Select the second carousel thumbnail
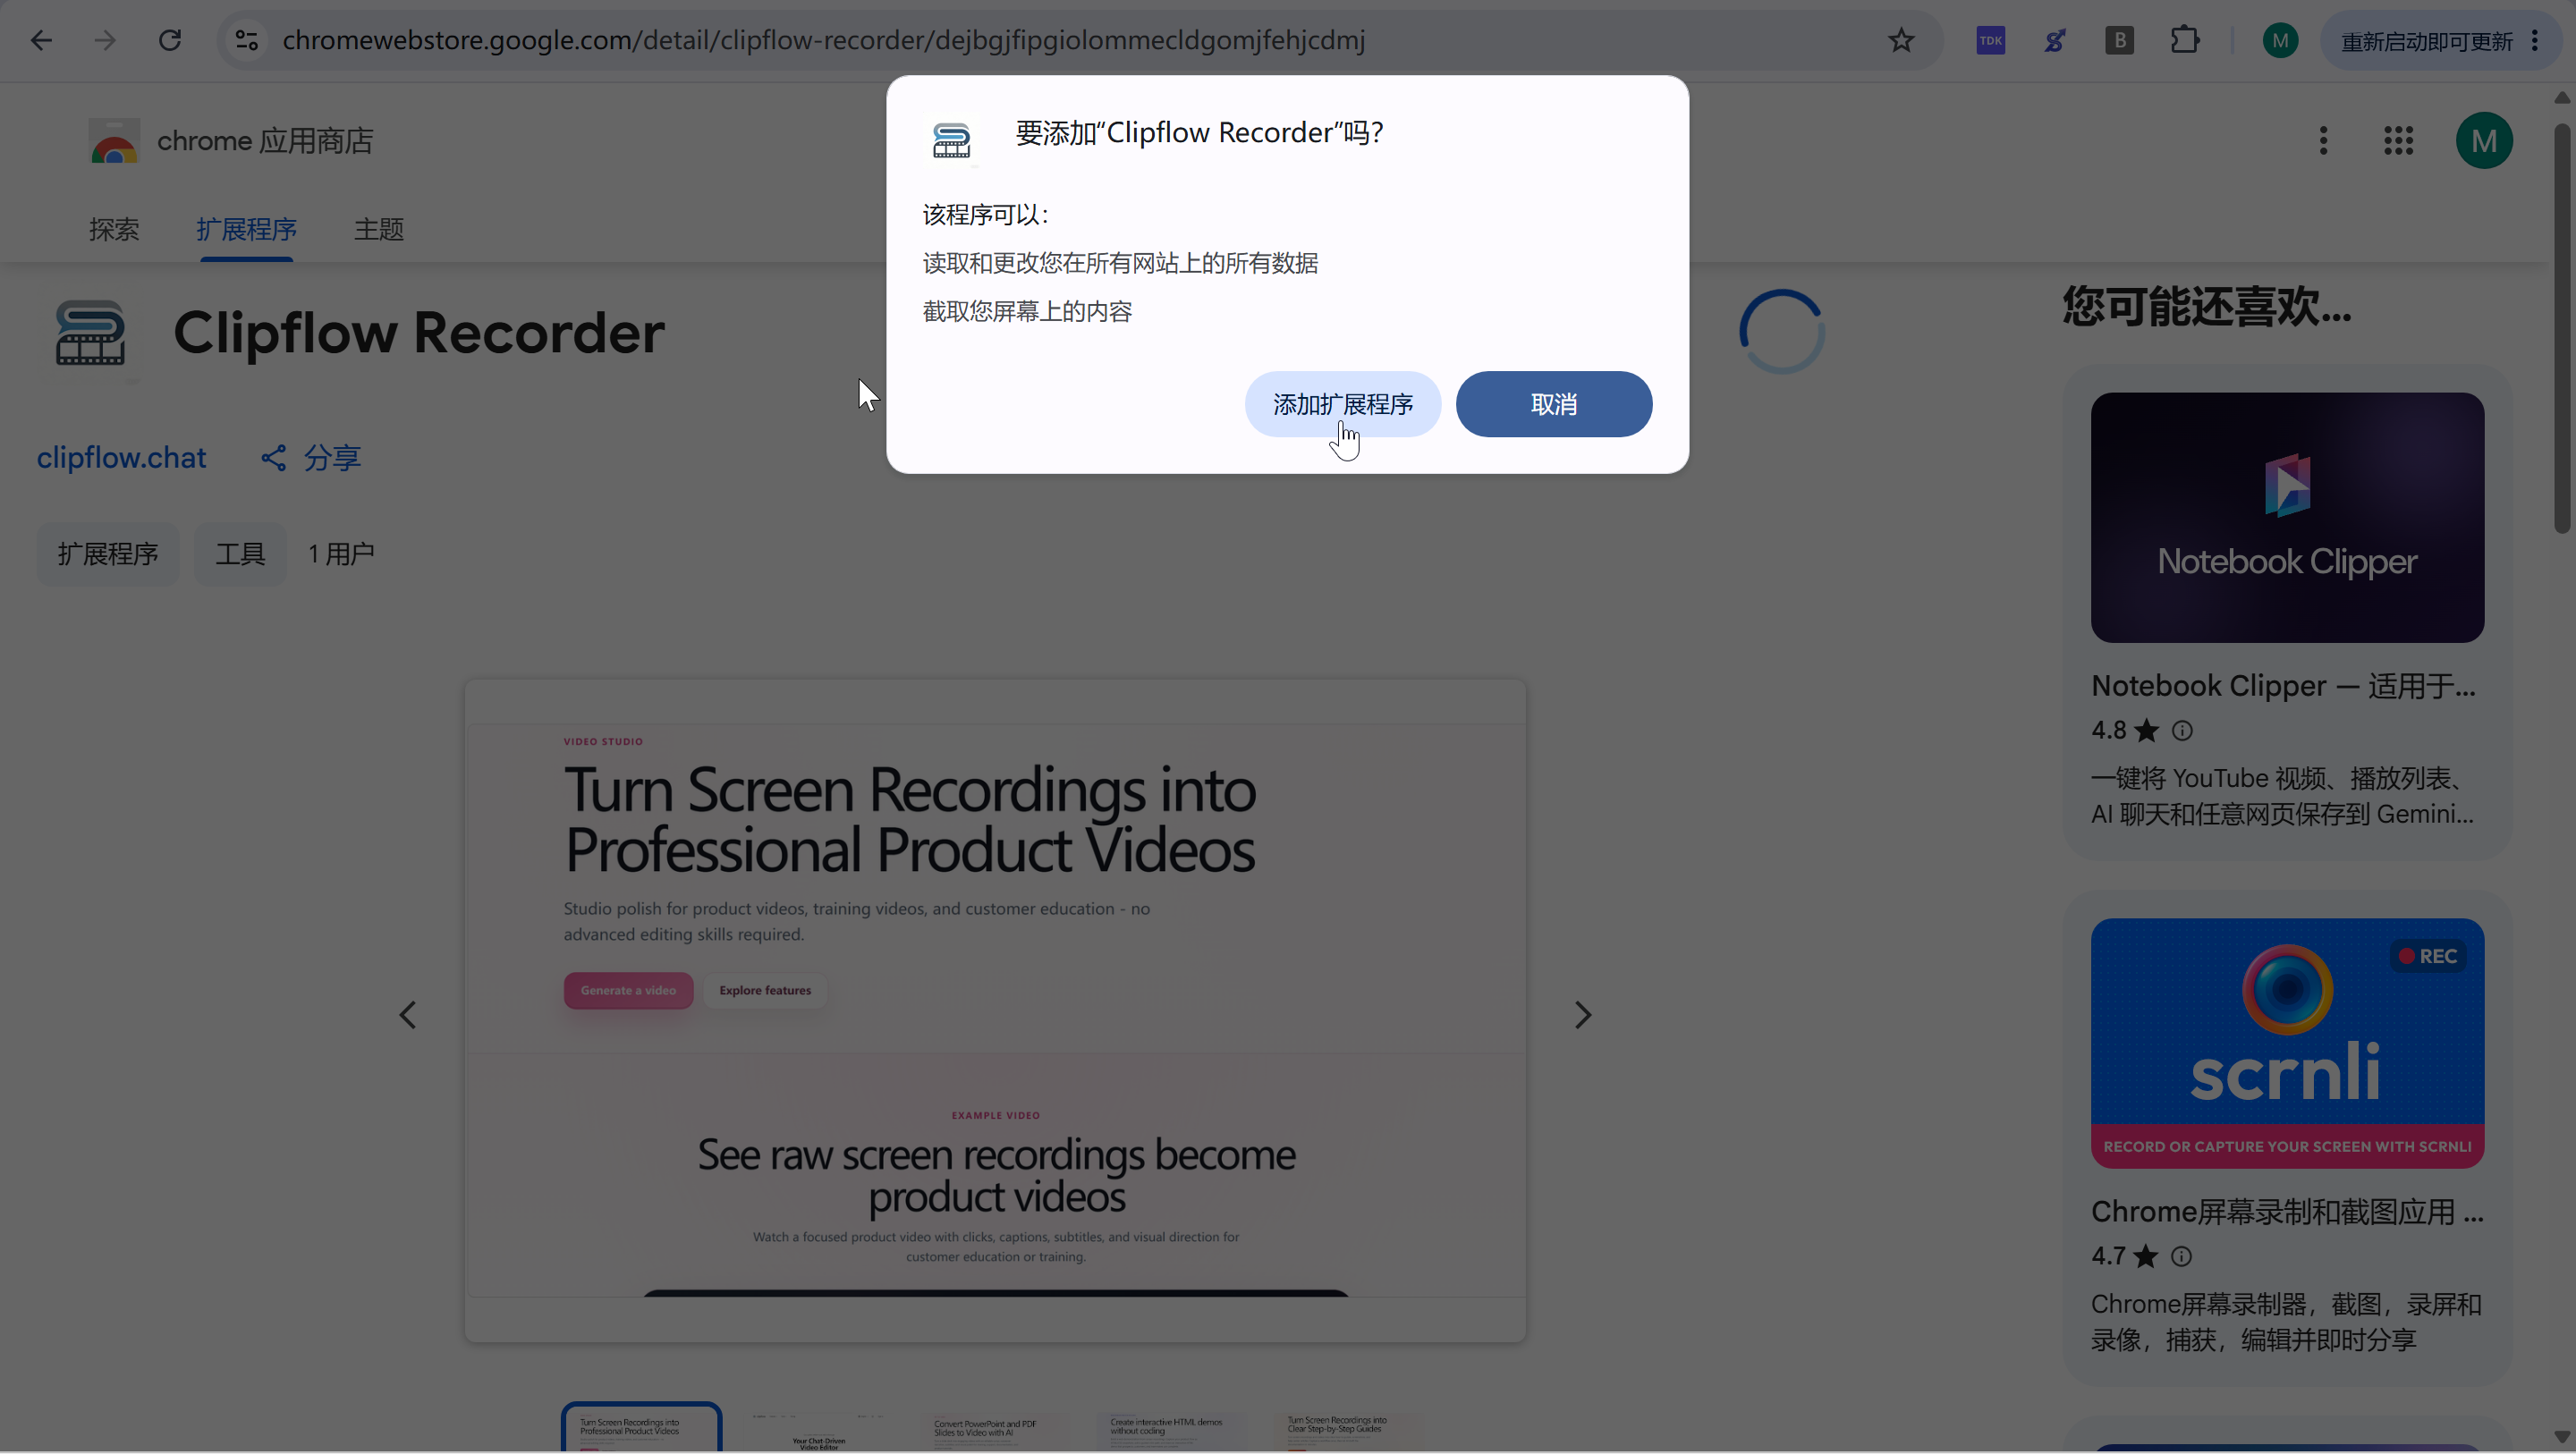2576x1454 pixels. [x=819, y=1430]
